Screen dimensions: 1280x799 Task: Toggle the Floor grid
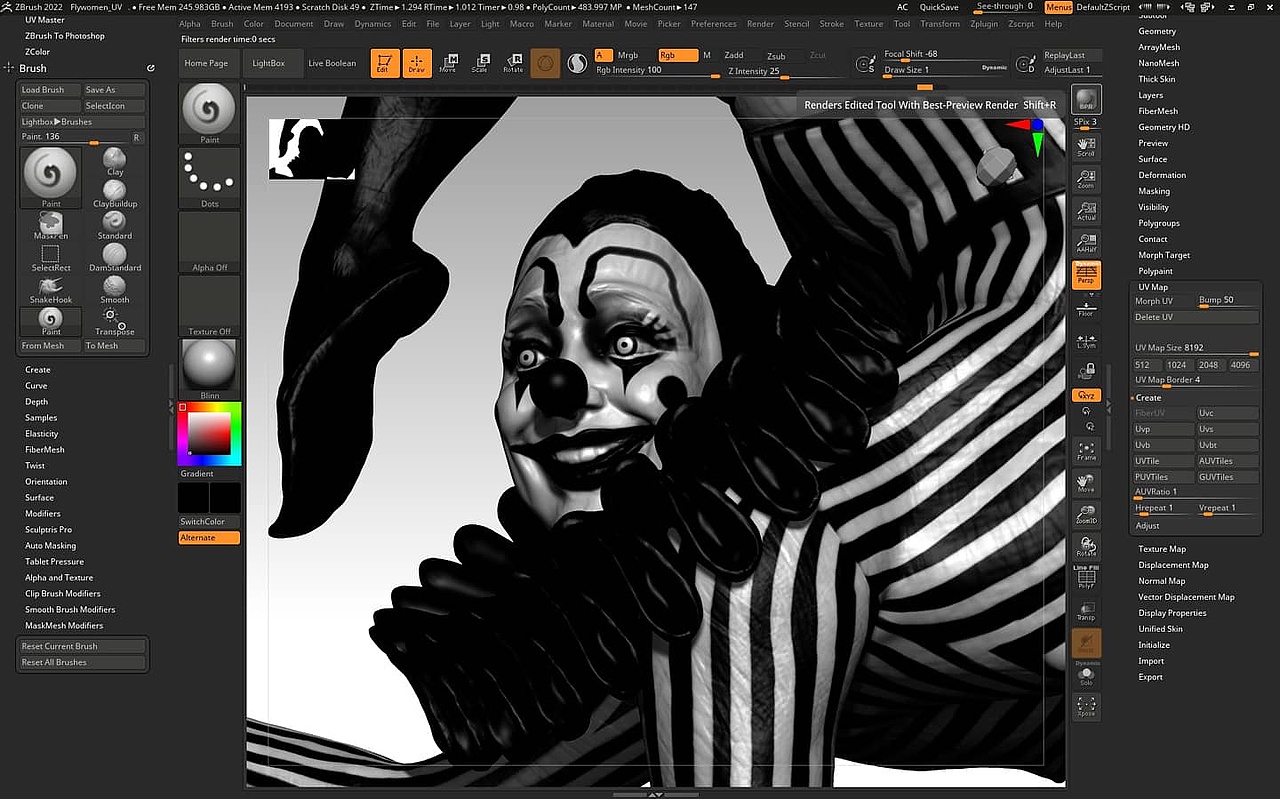point(1086,307)
